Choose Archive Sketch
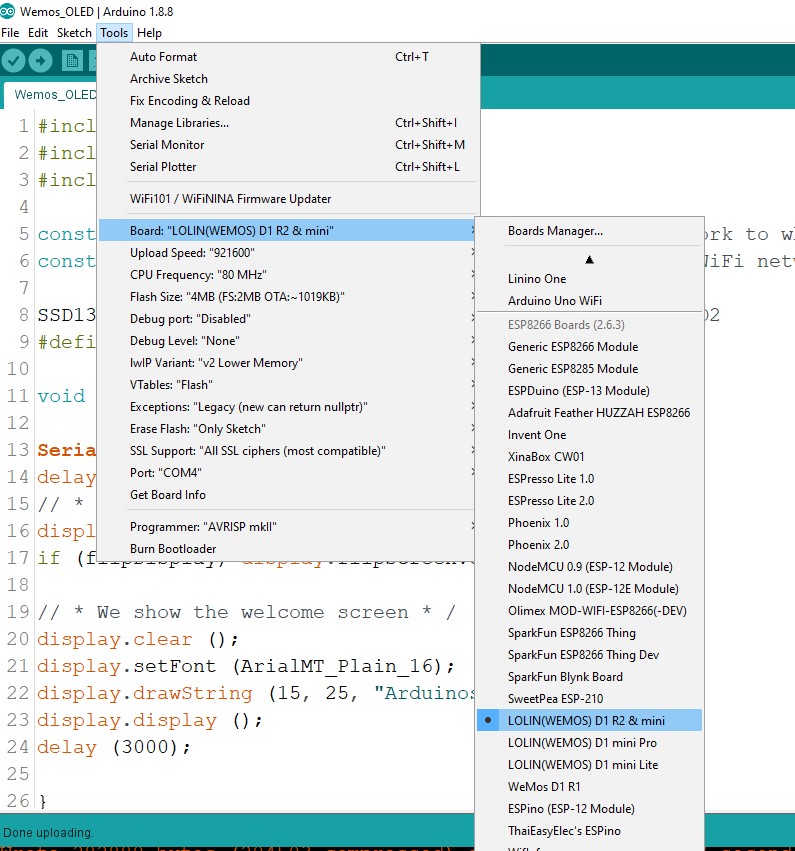 [x=288, y=79]
